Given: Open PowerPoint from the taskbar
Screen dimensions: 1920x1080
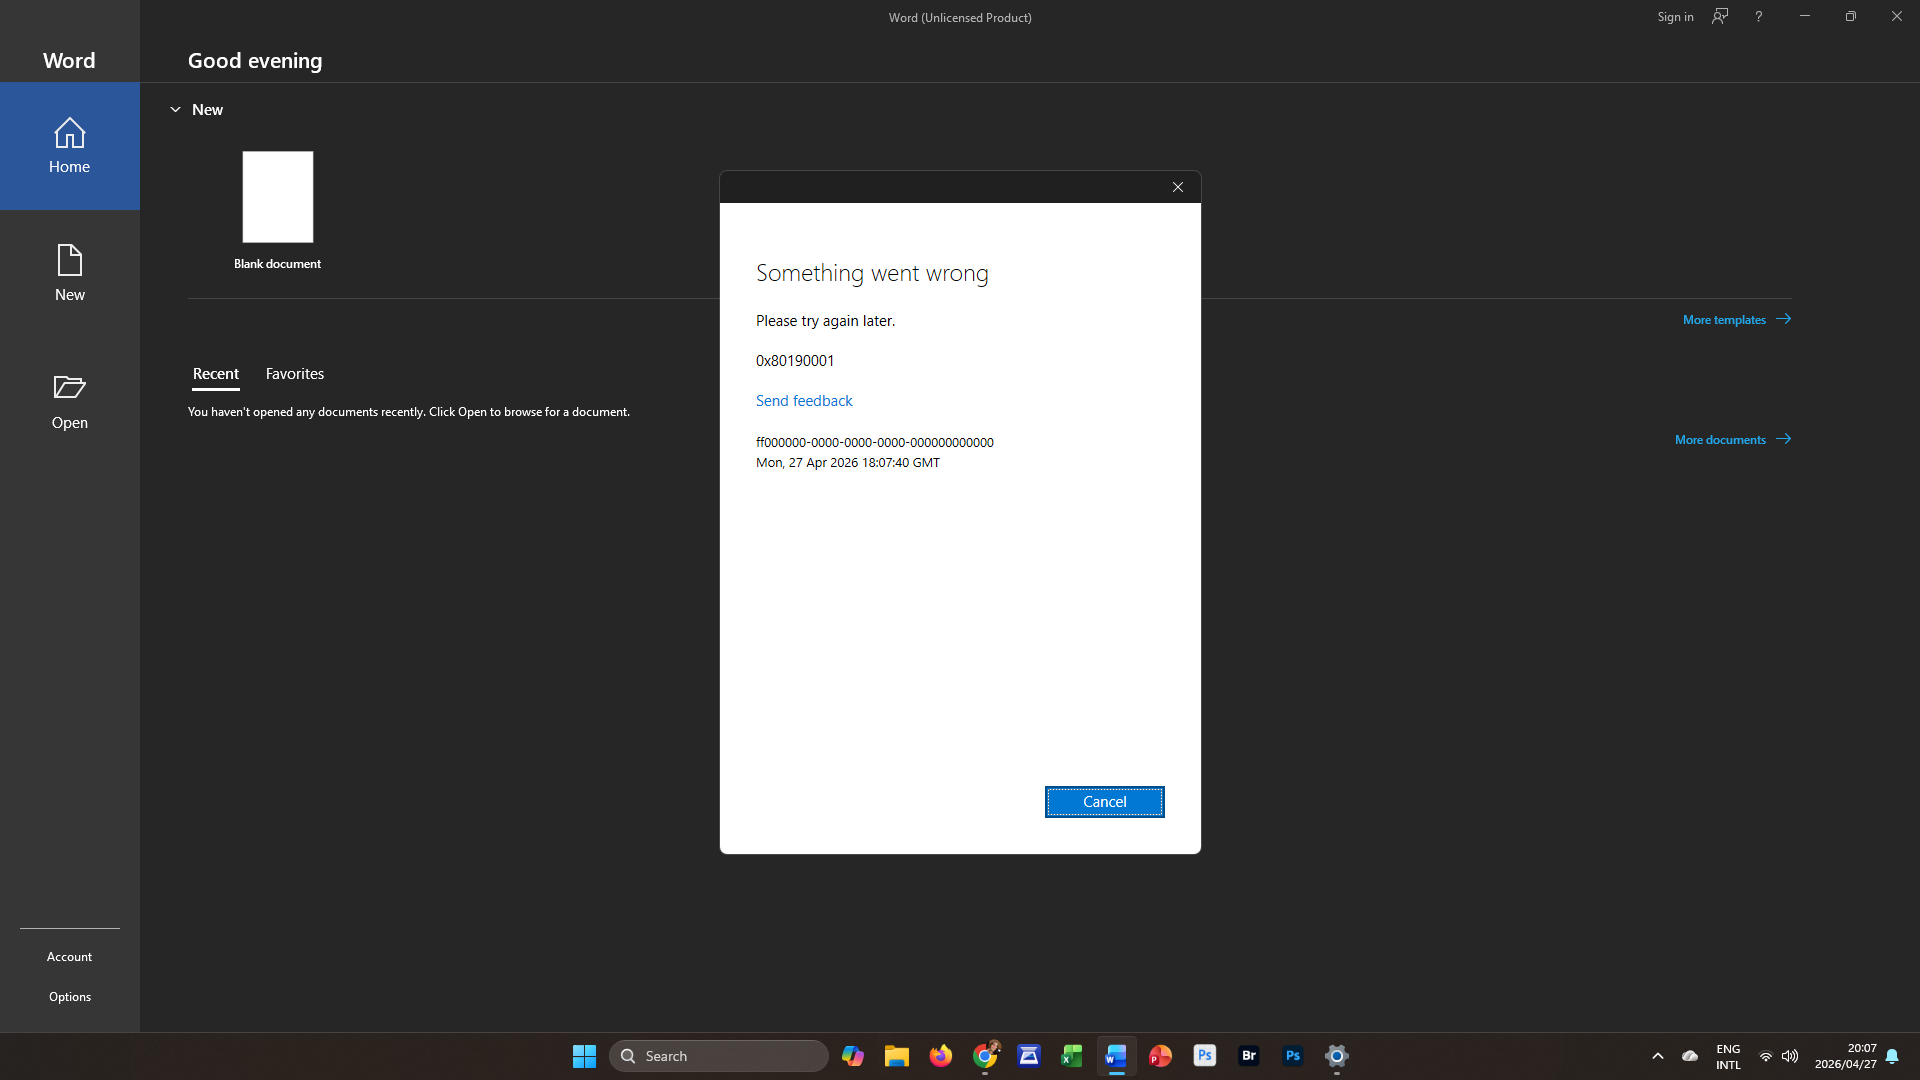Looking at the screenshot, I should pyautogui.click(x=1160, y=1056).
